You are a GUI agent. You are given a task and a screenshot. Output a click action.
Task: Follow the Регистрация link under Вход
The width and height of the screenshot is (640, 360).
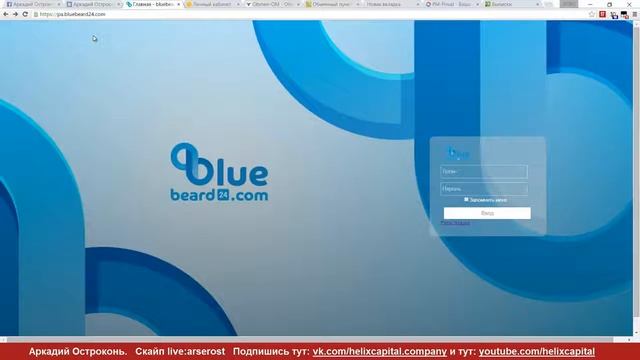pos(455,223)
